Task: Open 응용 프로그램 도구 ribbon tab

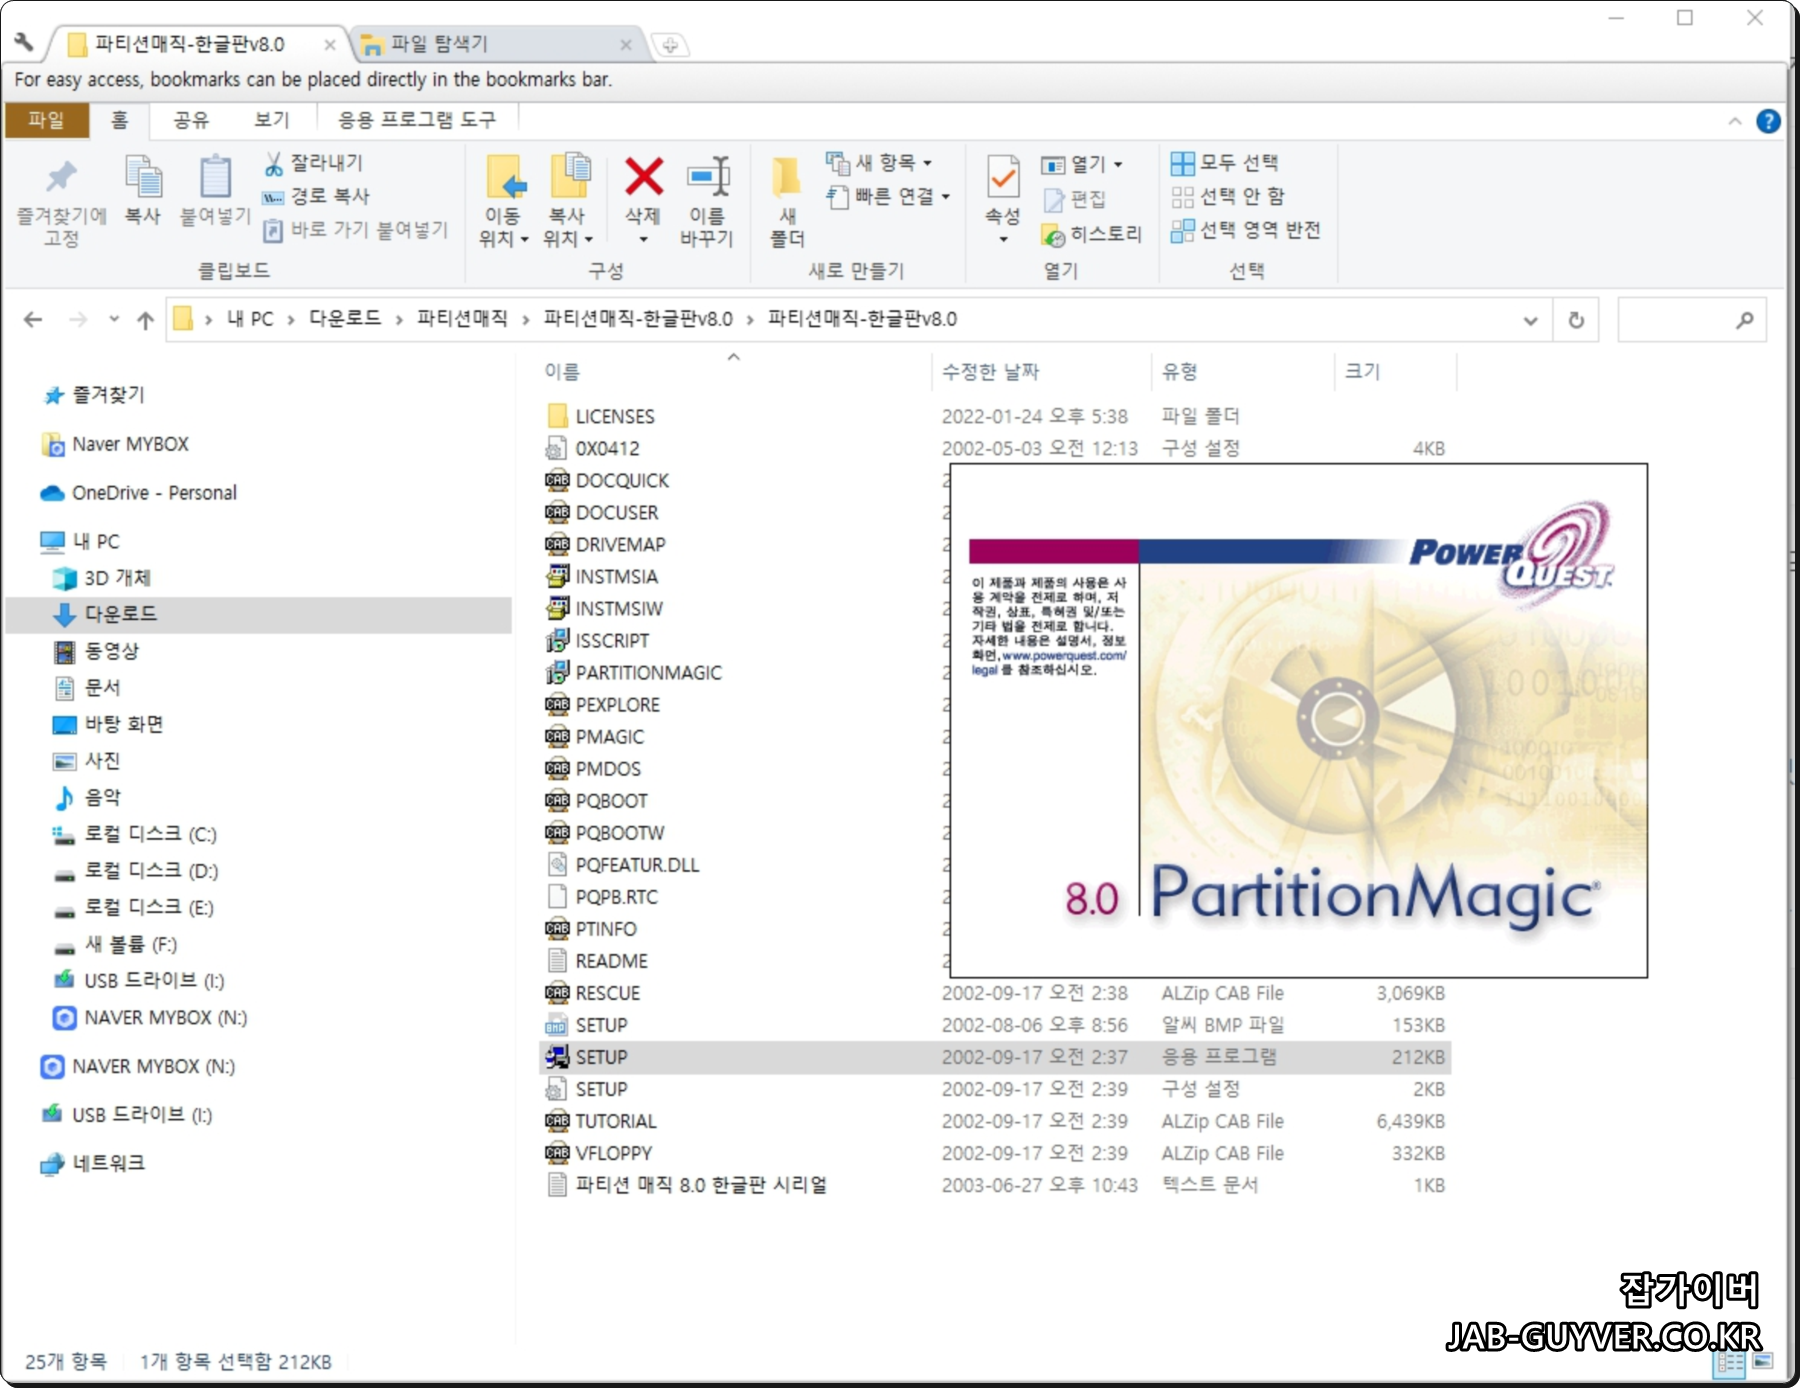Action: click(417, 120)
